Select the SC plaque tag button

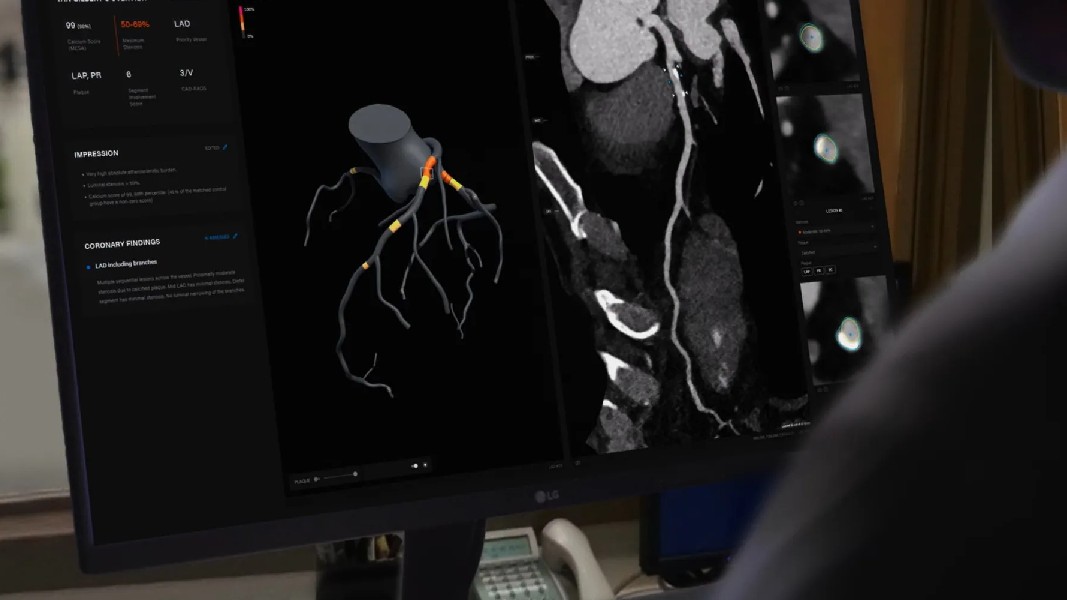[x=830, y=270]
